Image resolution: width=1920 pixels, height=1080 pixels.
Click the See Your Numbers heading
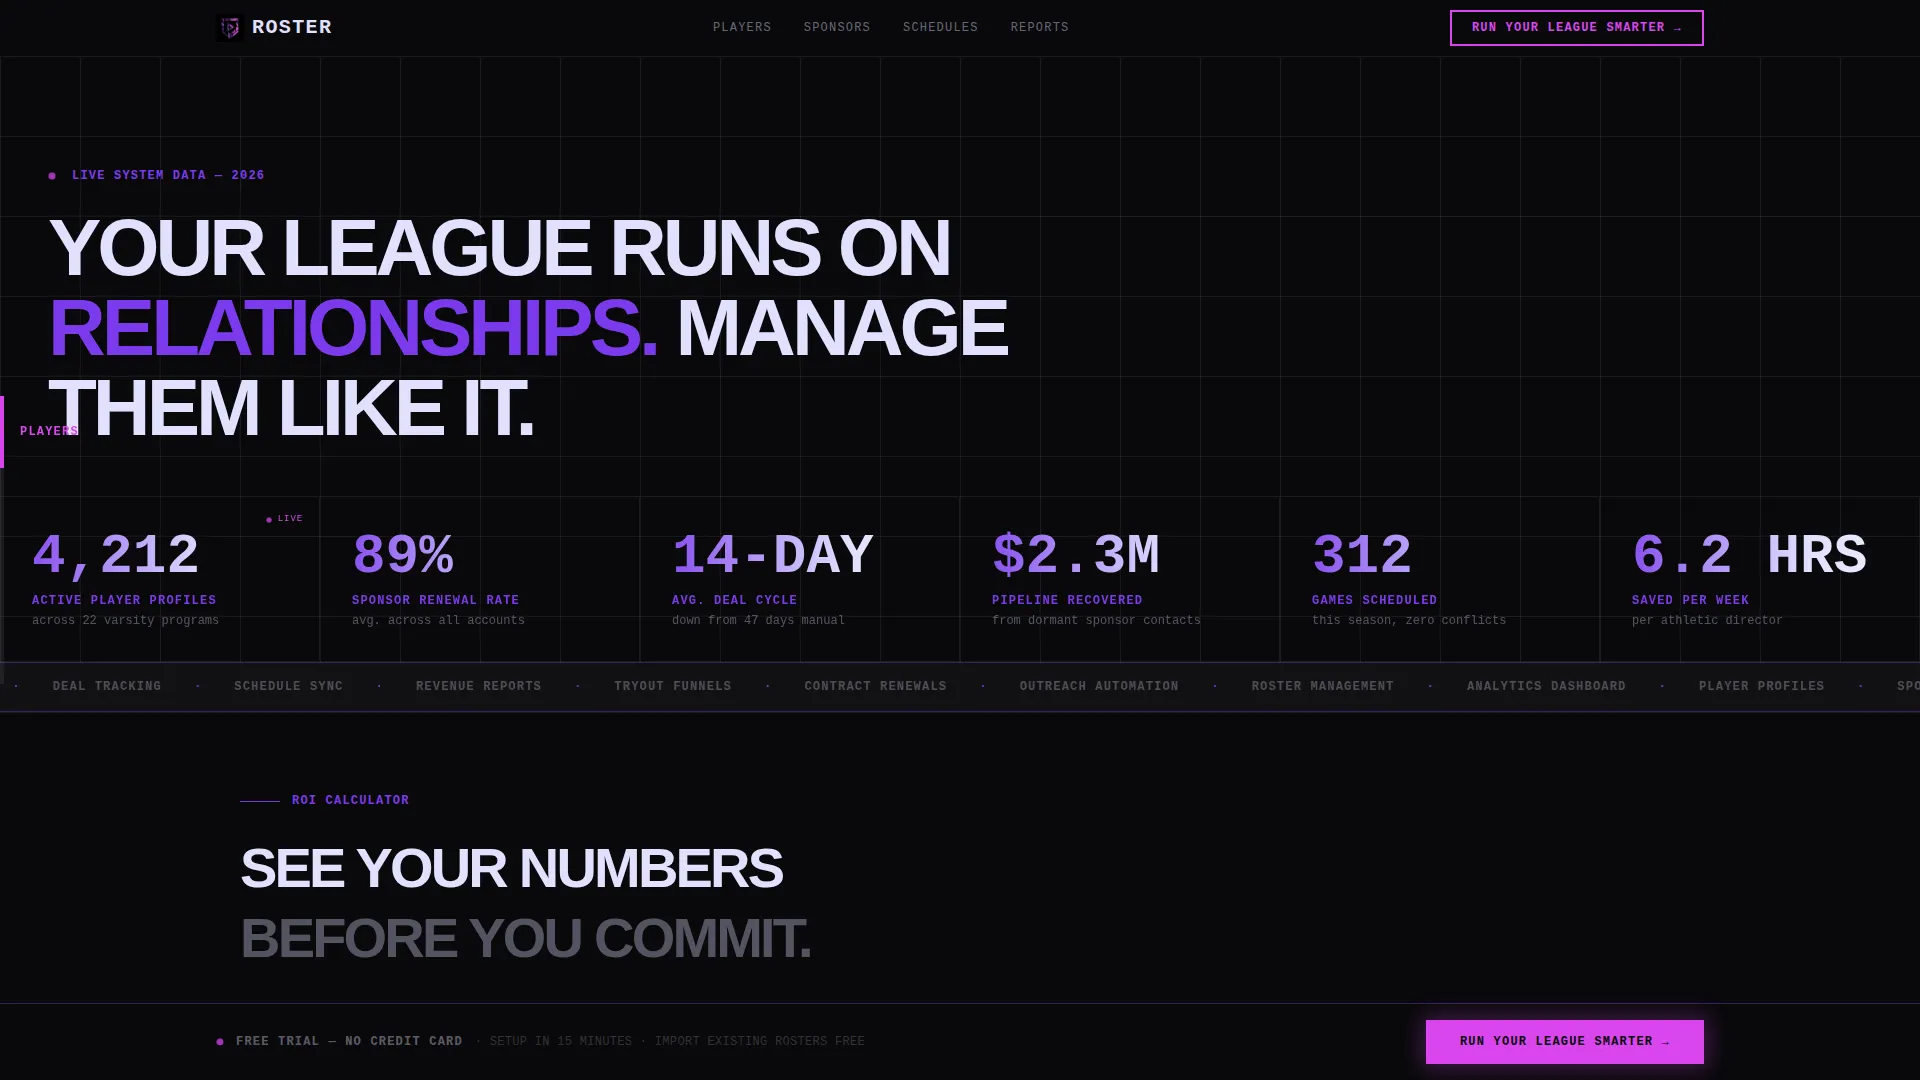511,868
